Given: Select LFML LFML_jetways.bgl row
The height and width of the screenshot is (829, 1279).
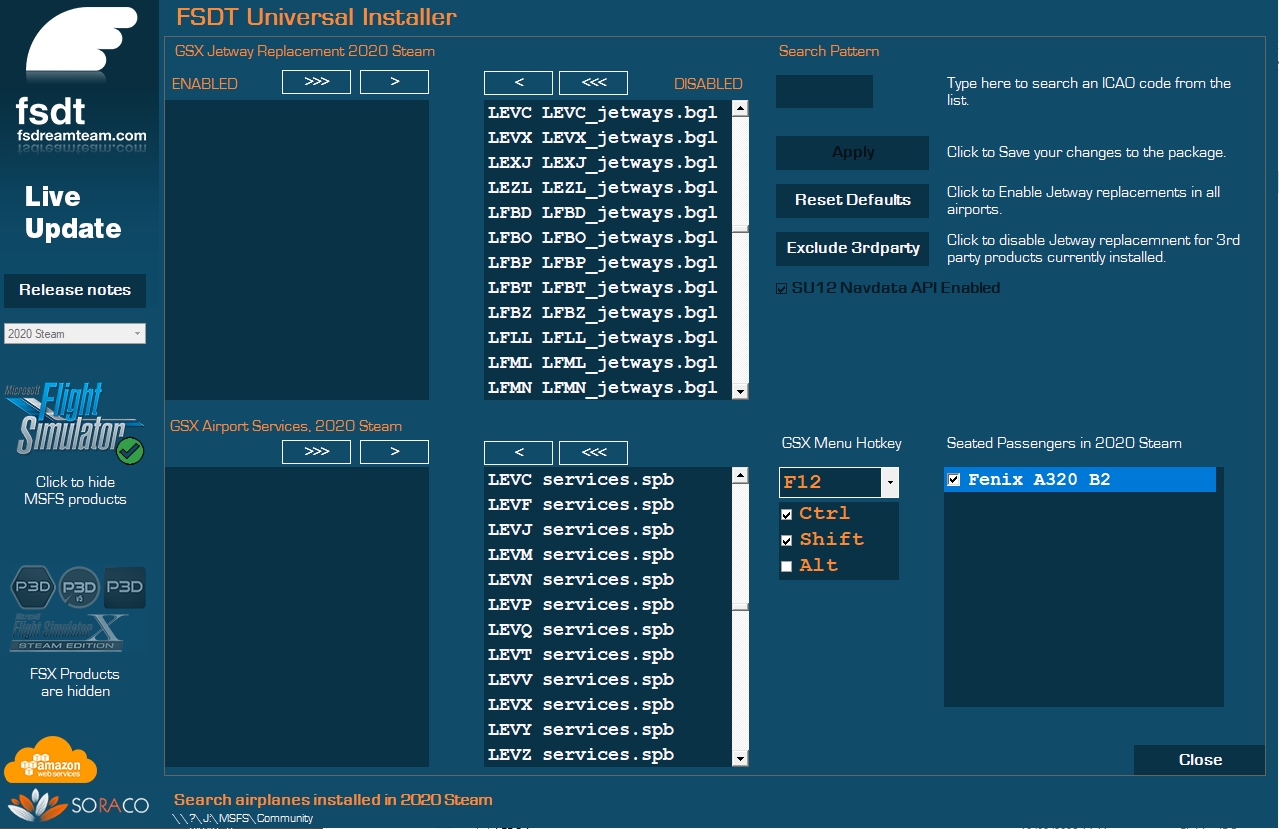Looking at the screenshot, I should pos(608,362).
